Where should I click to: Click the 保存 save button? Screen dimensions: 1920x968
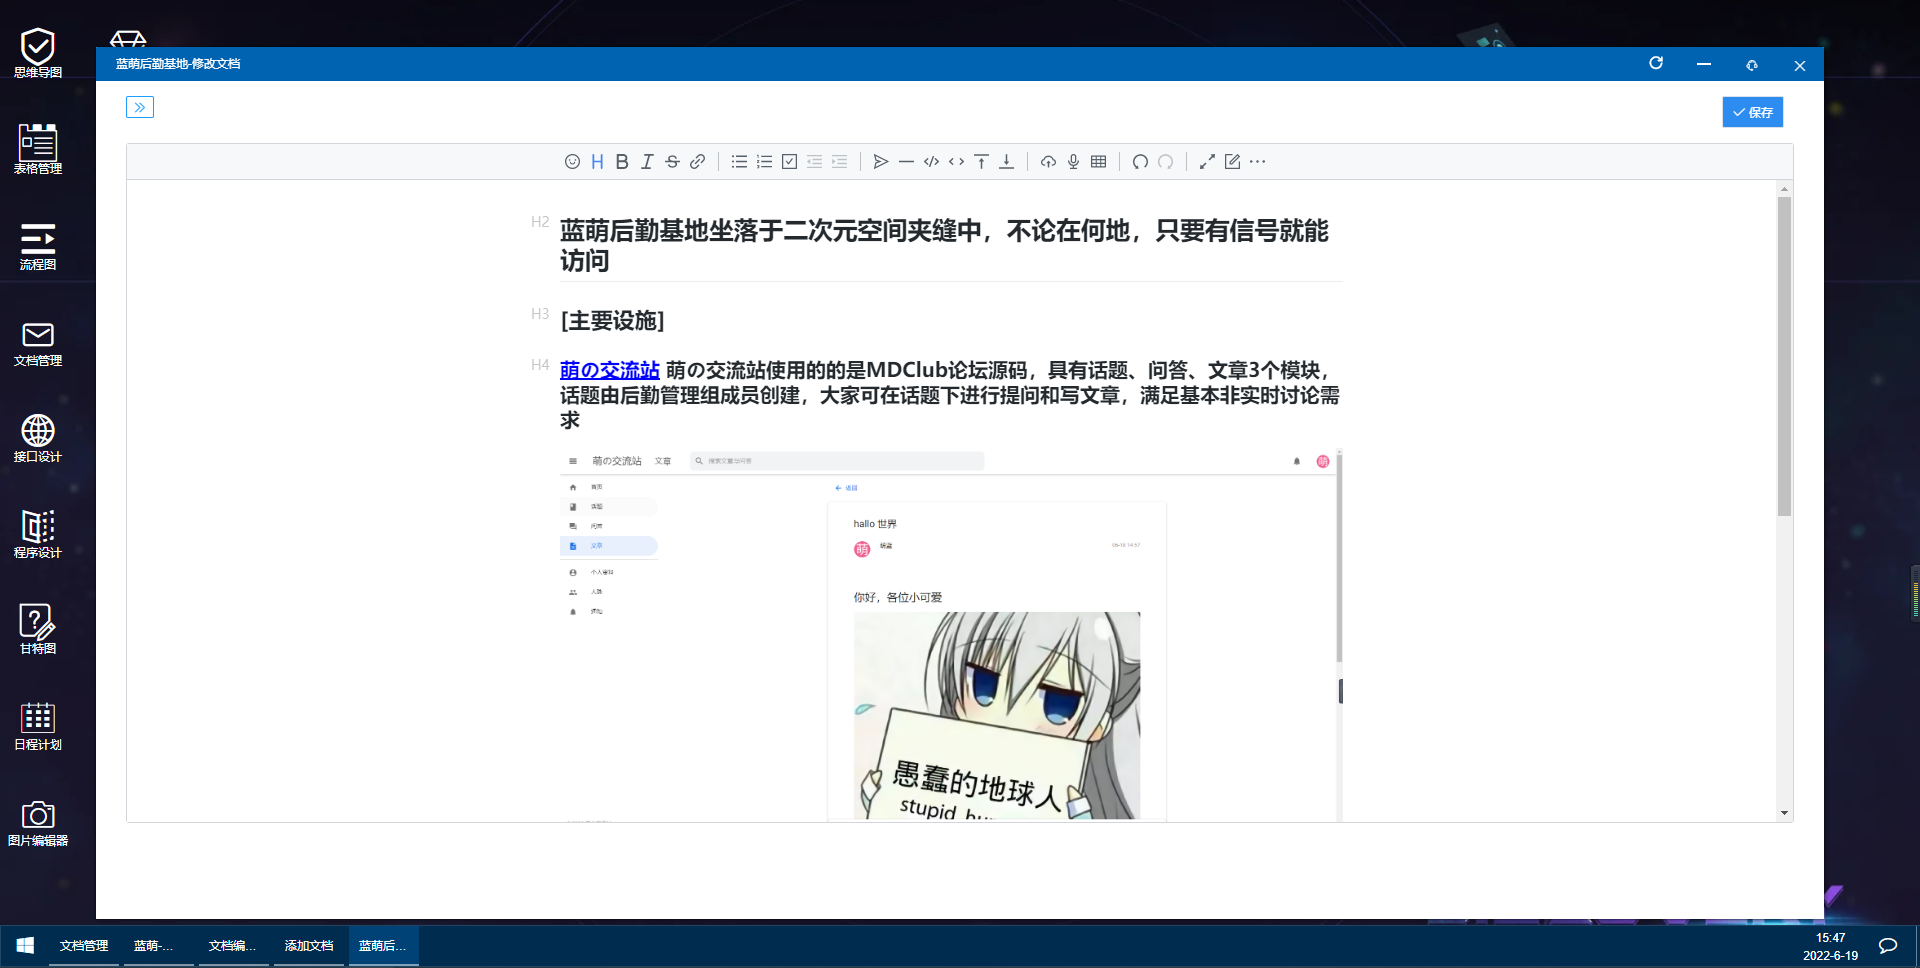[1752, 112]
